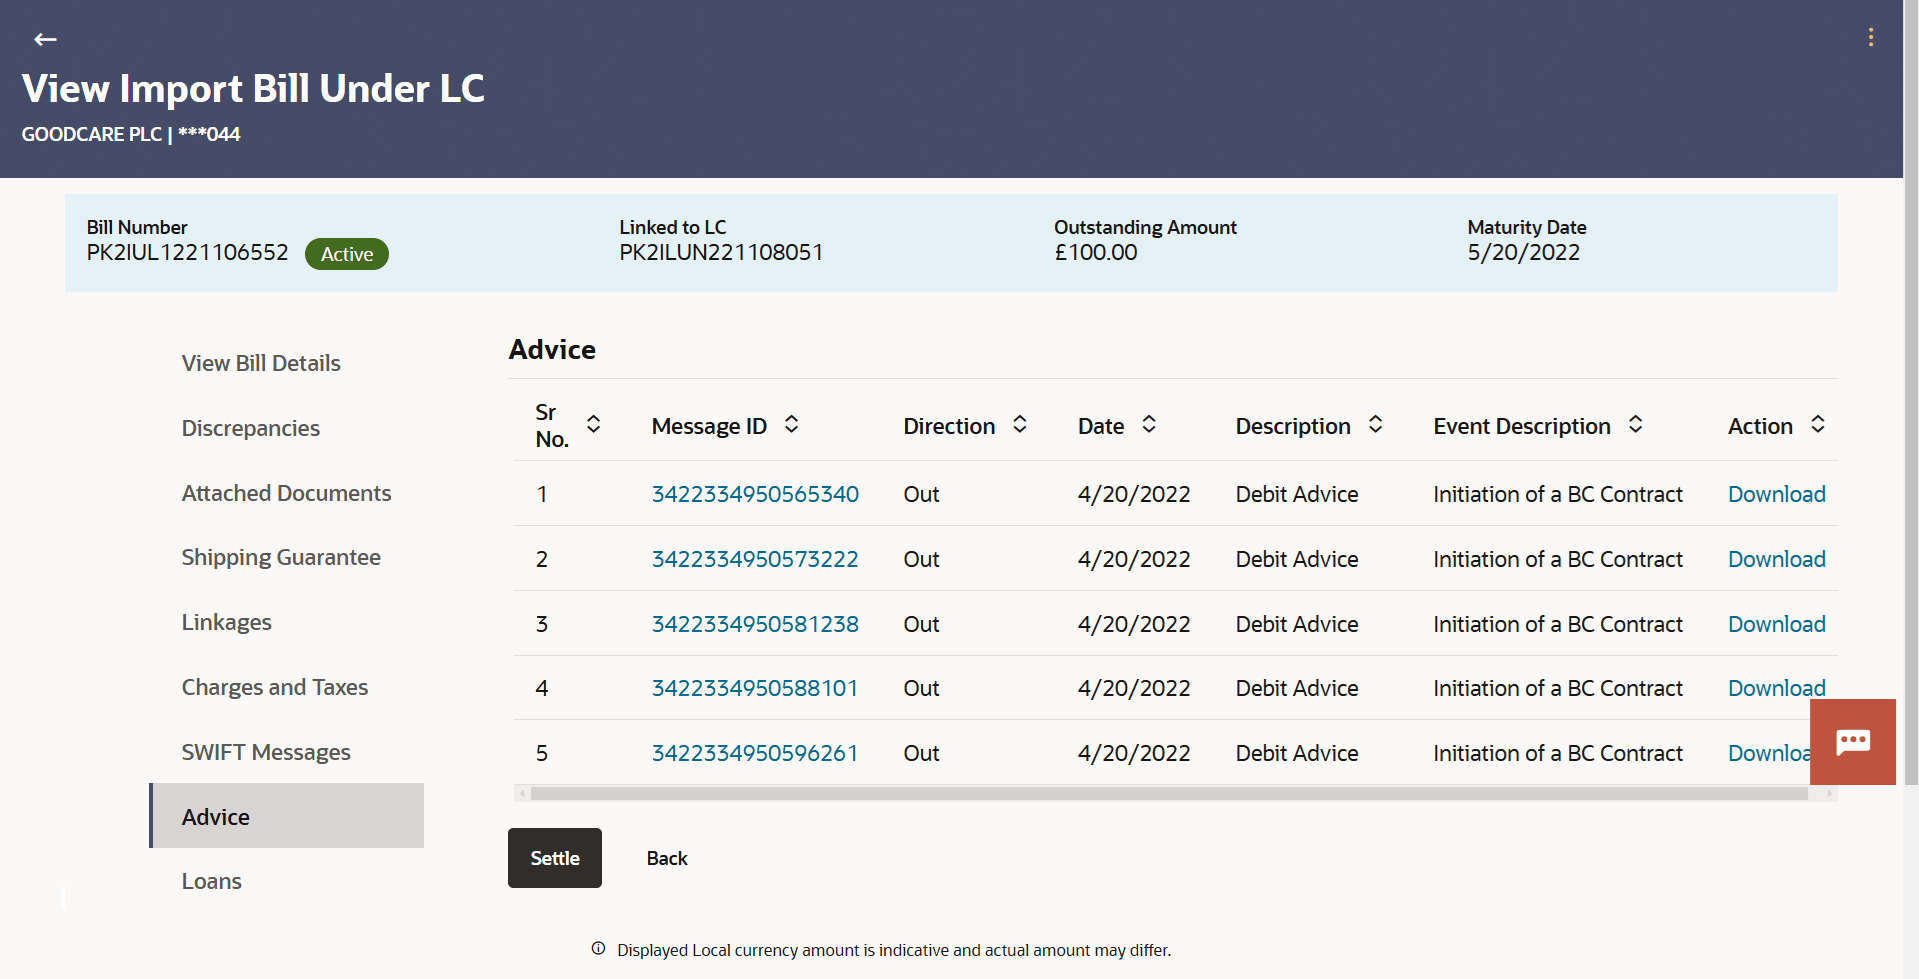Open the three-dot more options menu
The width and height of the screenshot is (1919, 979).
coord(1870,38)
